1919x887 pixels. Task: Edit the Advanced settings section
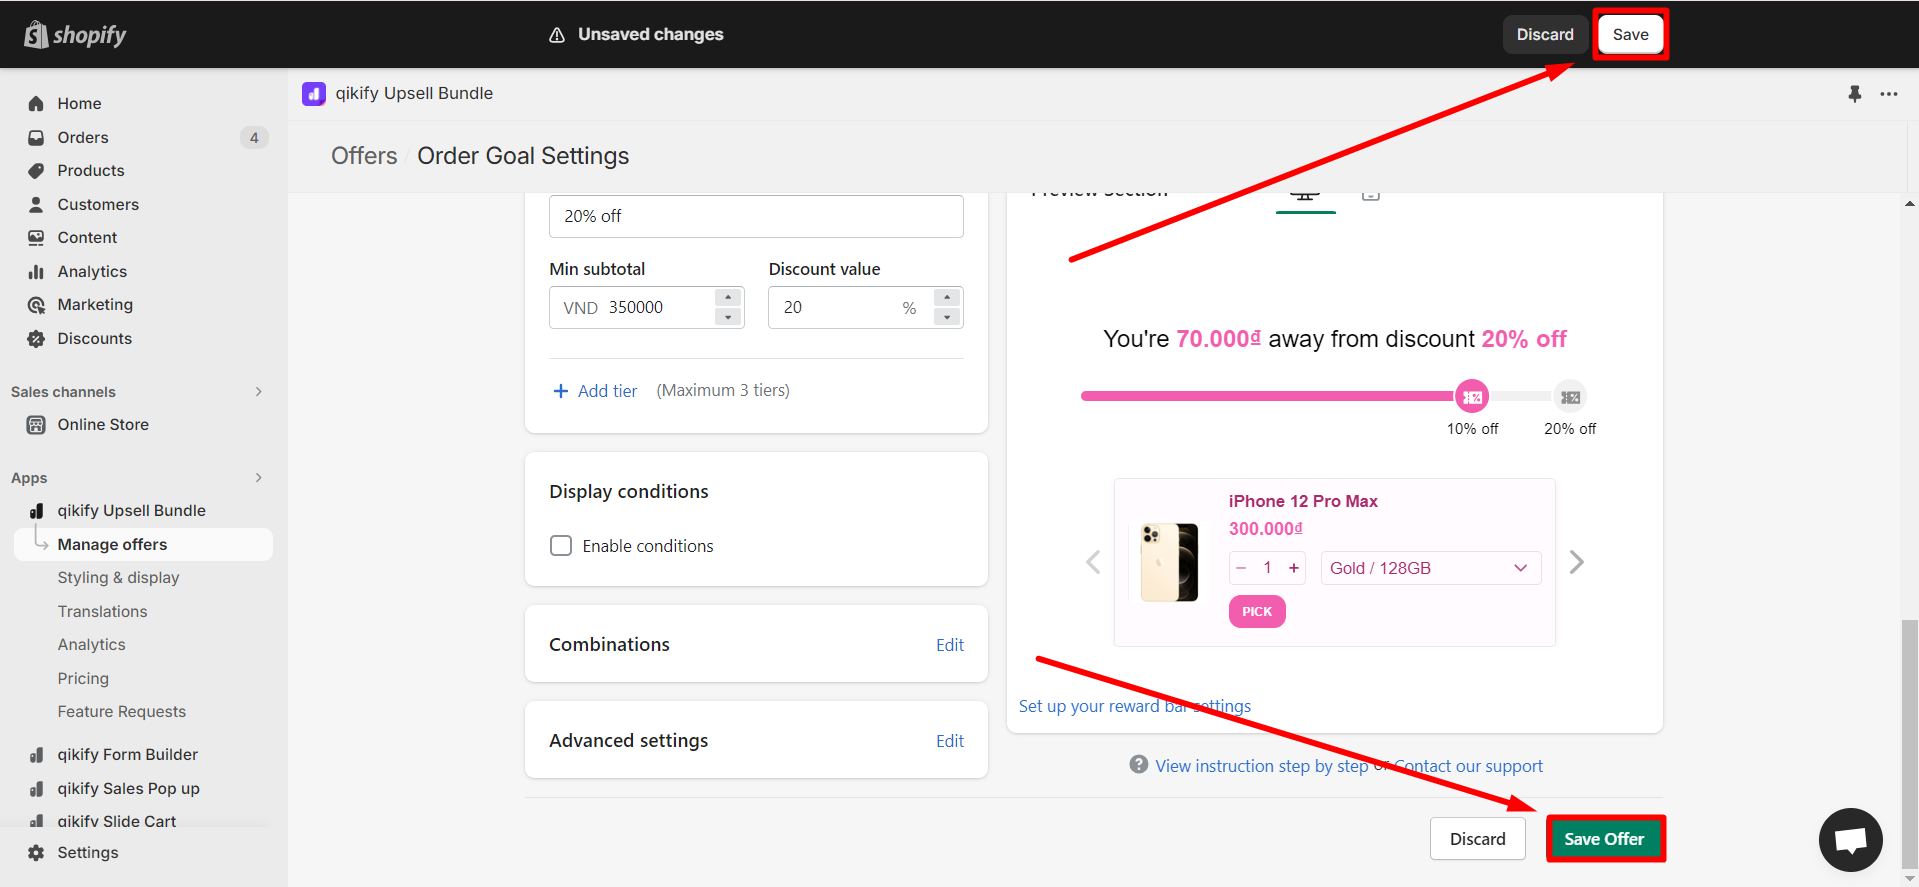pos(950,741)
